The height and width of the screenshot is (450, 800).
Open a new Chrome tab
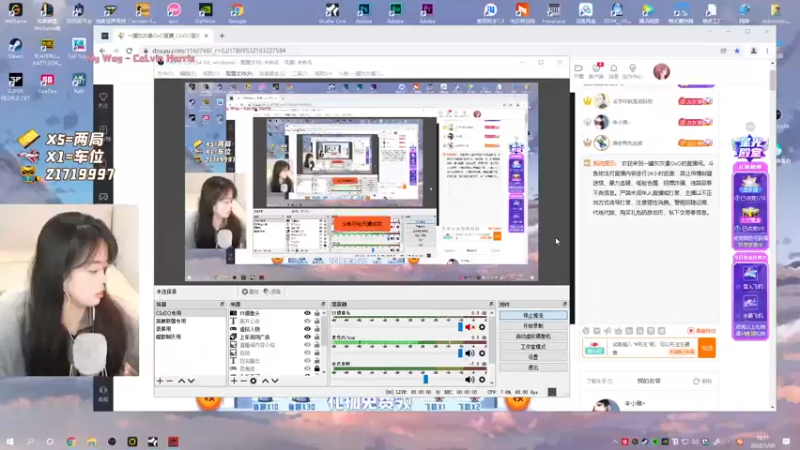(x=222, y=36)
